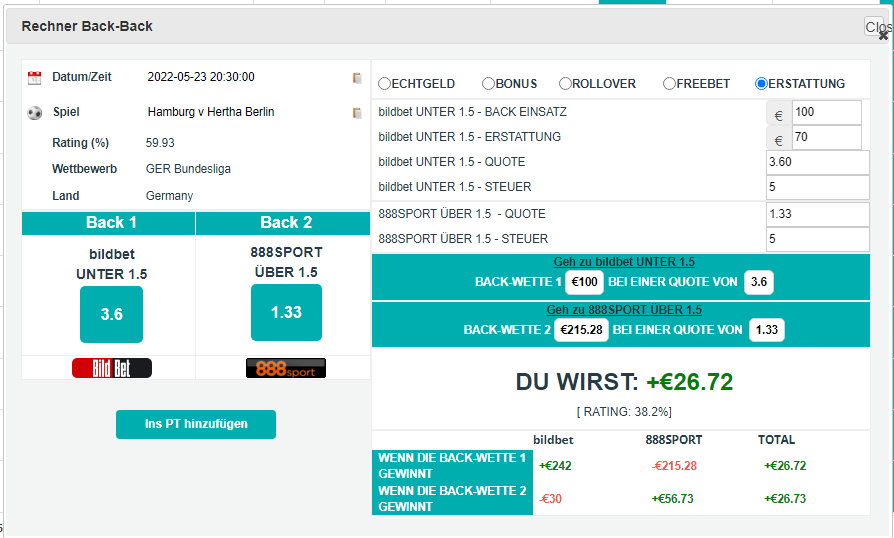Click the €215.28 back-wette 2 stake box
Viewport: 894px width, 538px height.
tap(581, 330)
